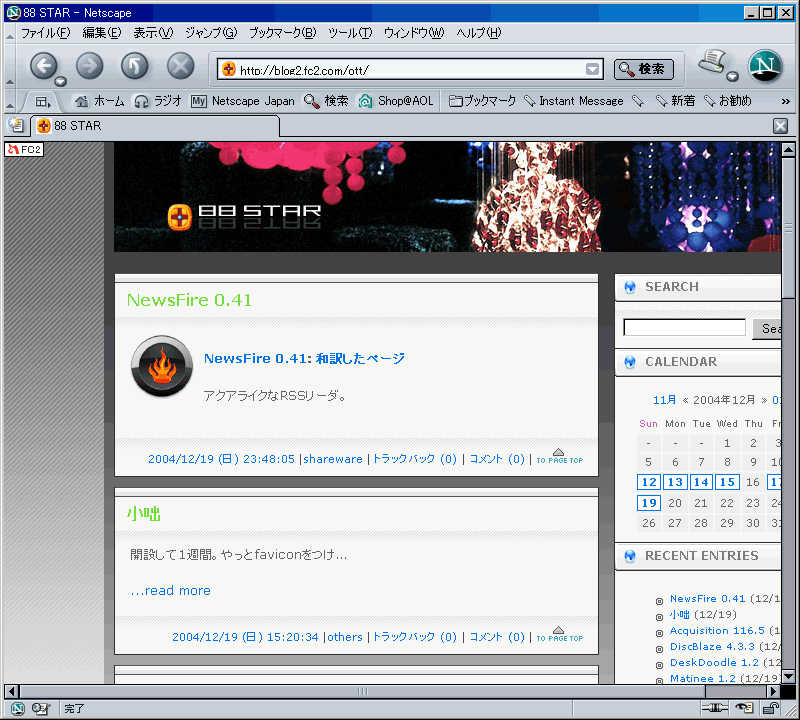Image resolution: width=800 pixels, height=720 pixels.
Task: Click the horizontal scrollbar right arrow
Action: [774, 691]
